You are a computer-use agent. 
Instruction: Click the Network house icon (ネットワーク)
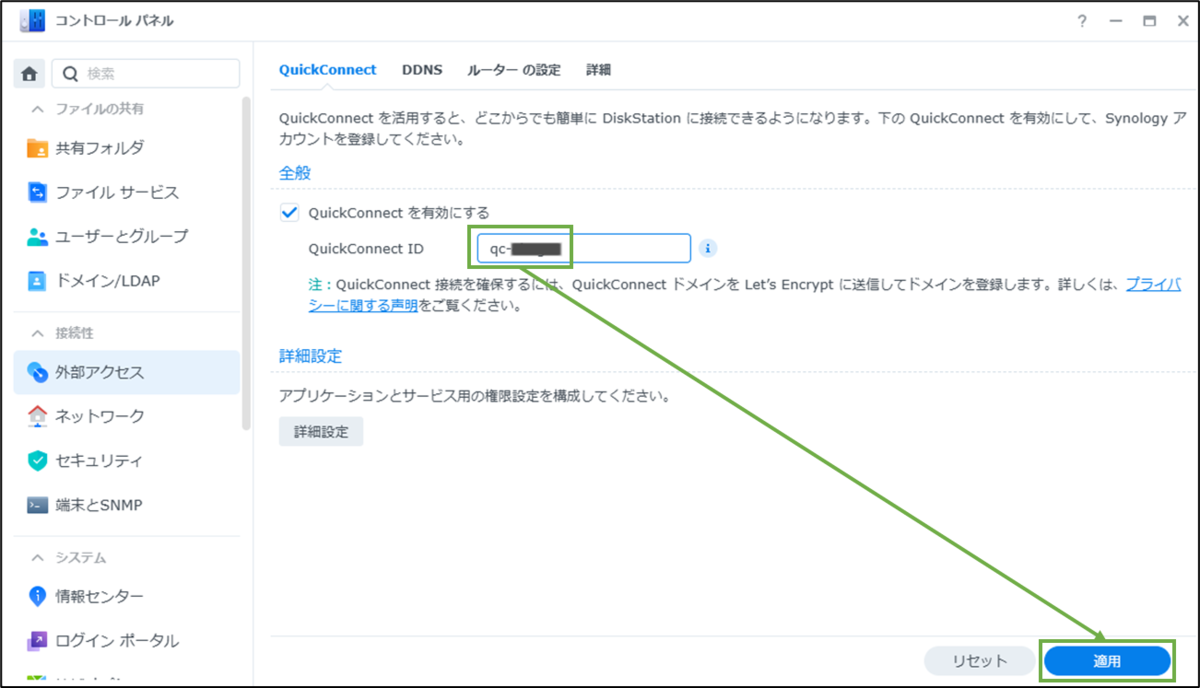click(37, 416)
